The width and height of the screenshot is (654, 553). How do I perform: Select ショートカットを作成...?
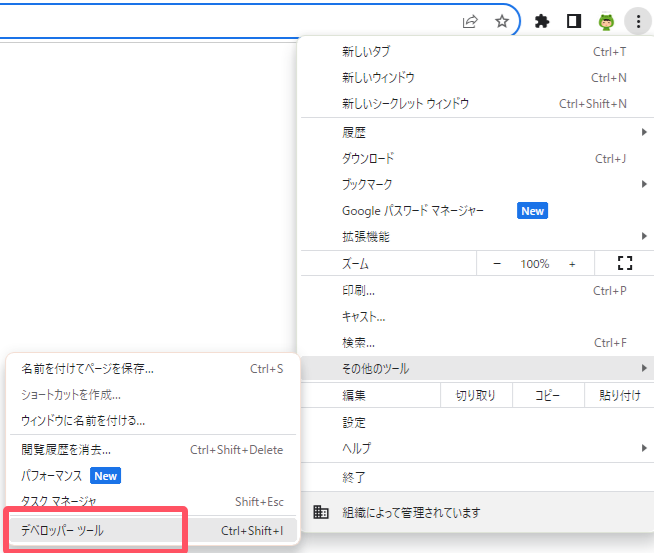[x=153, y=395]
